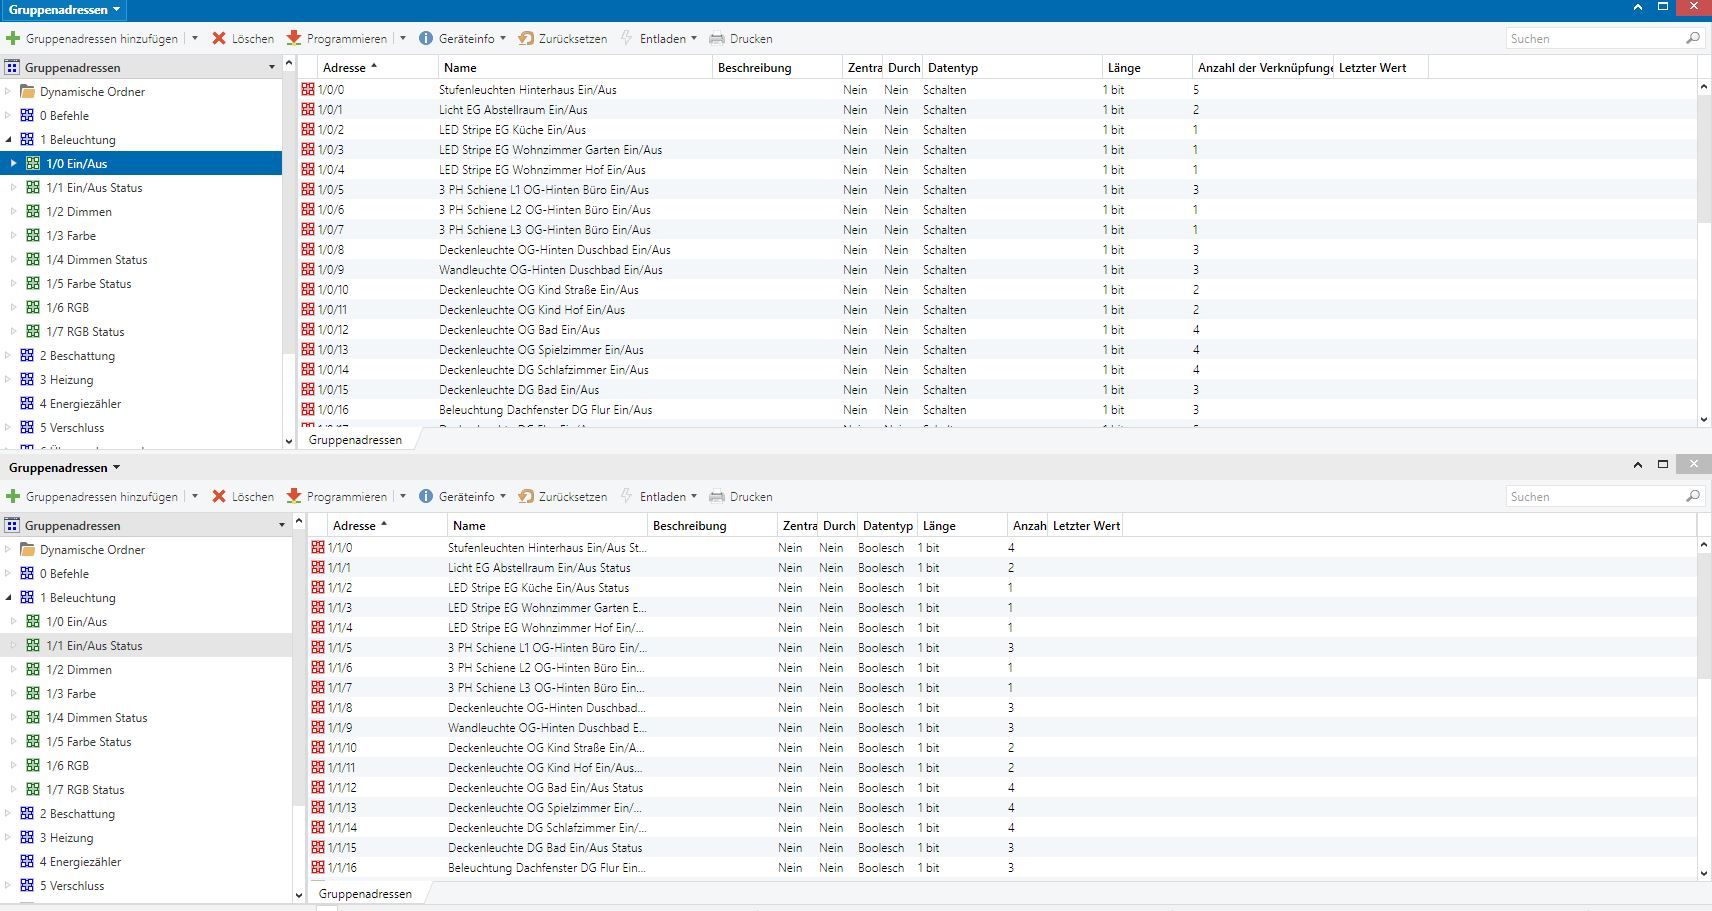Collapse top panel with up-chevron button

tap(1637, 8)
